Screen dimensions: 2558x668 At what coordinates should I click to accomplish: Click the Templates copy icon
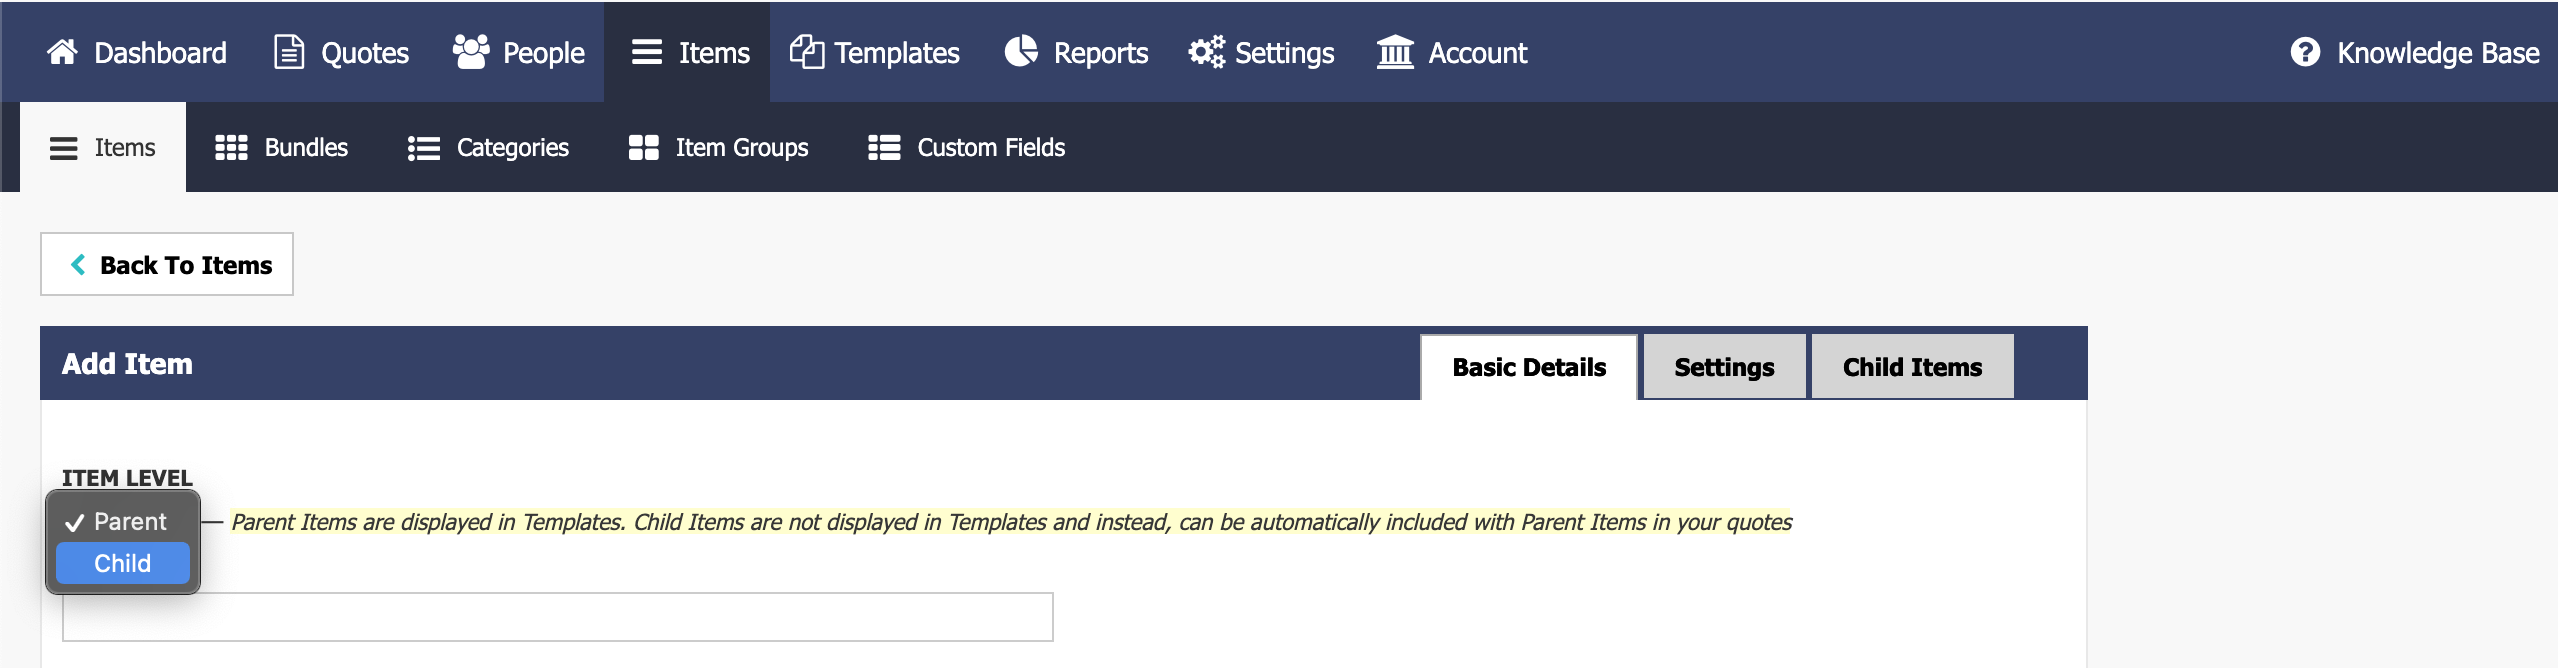click(x=807, y=52)
